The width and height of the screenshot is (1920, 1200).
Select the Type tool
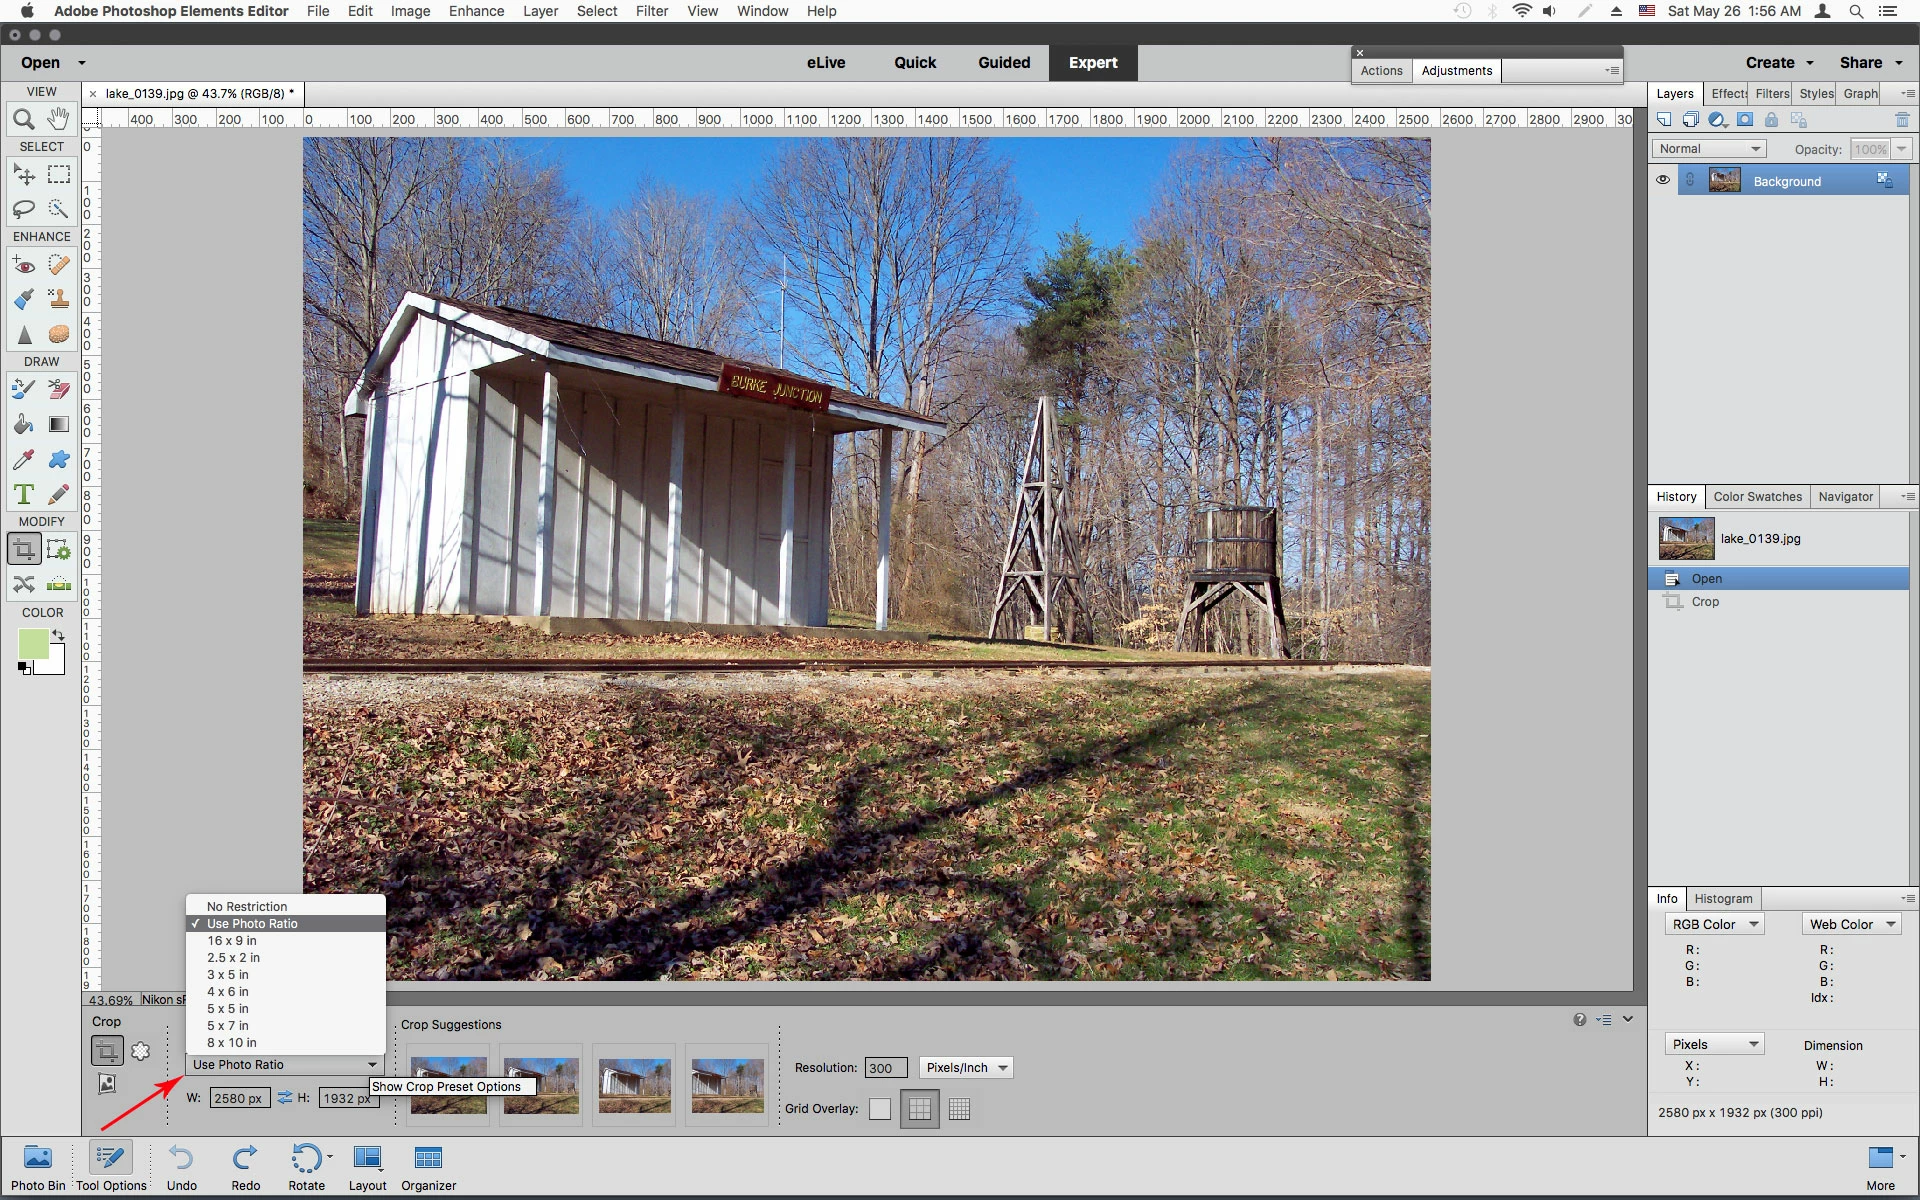[x=24, y=494]
